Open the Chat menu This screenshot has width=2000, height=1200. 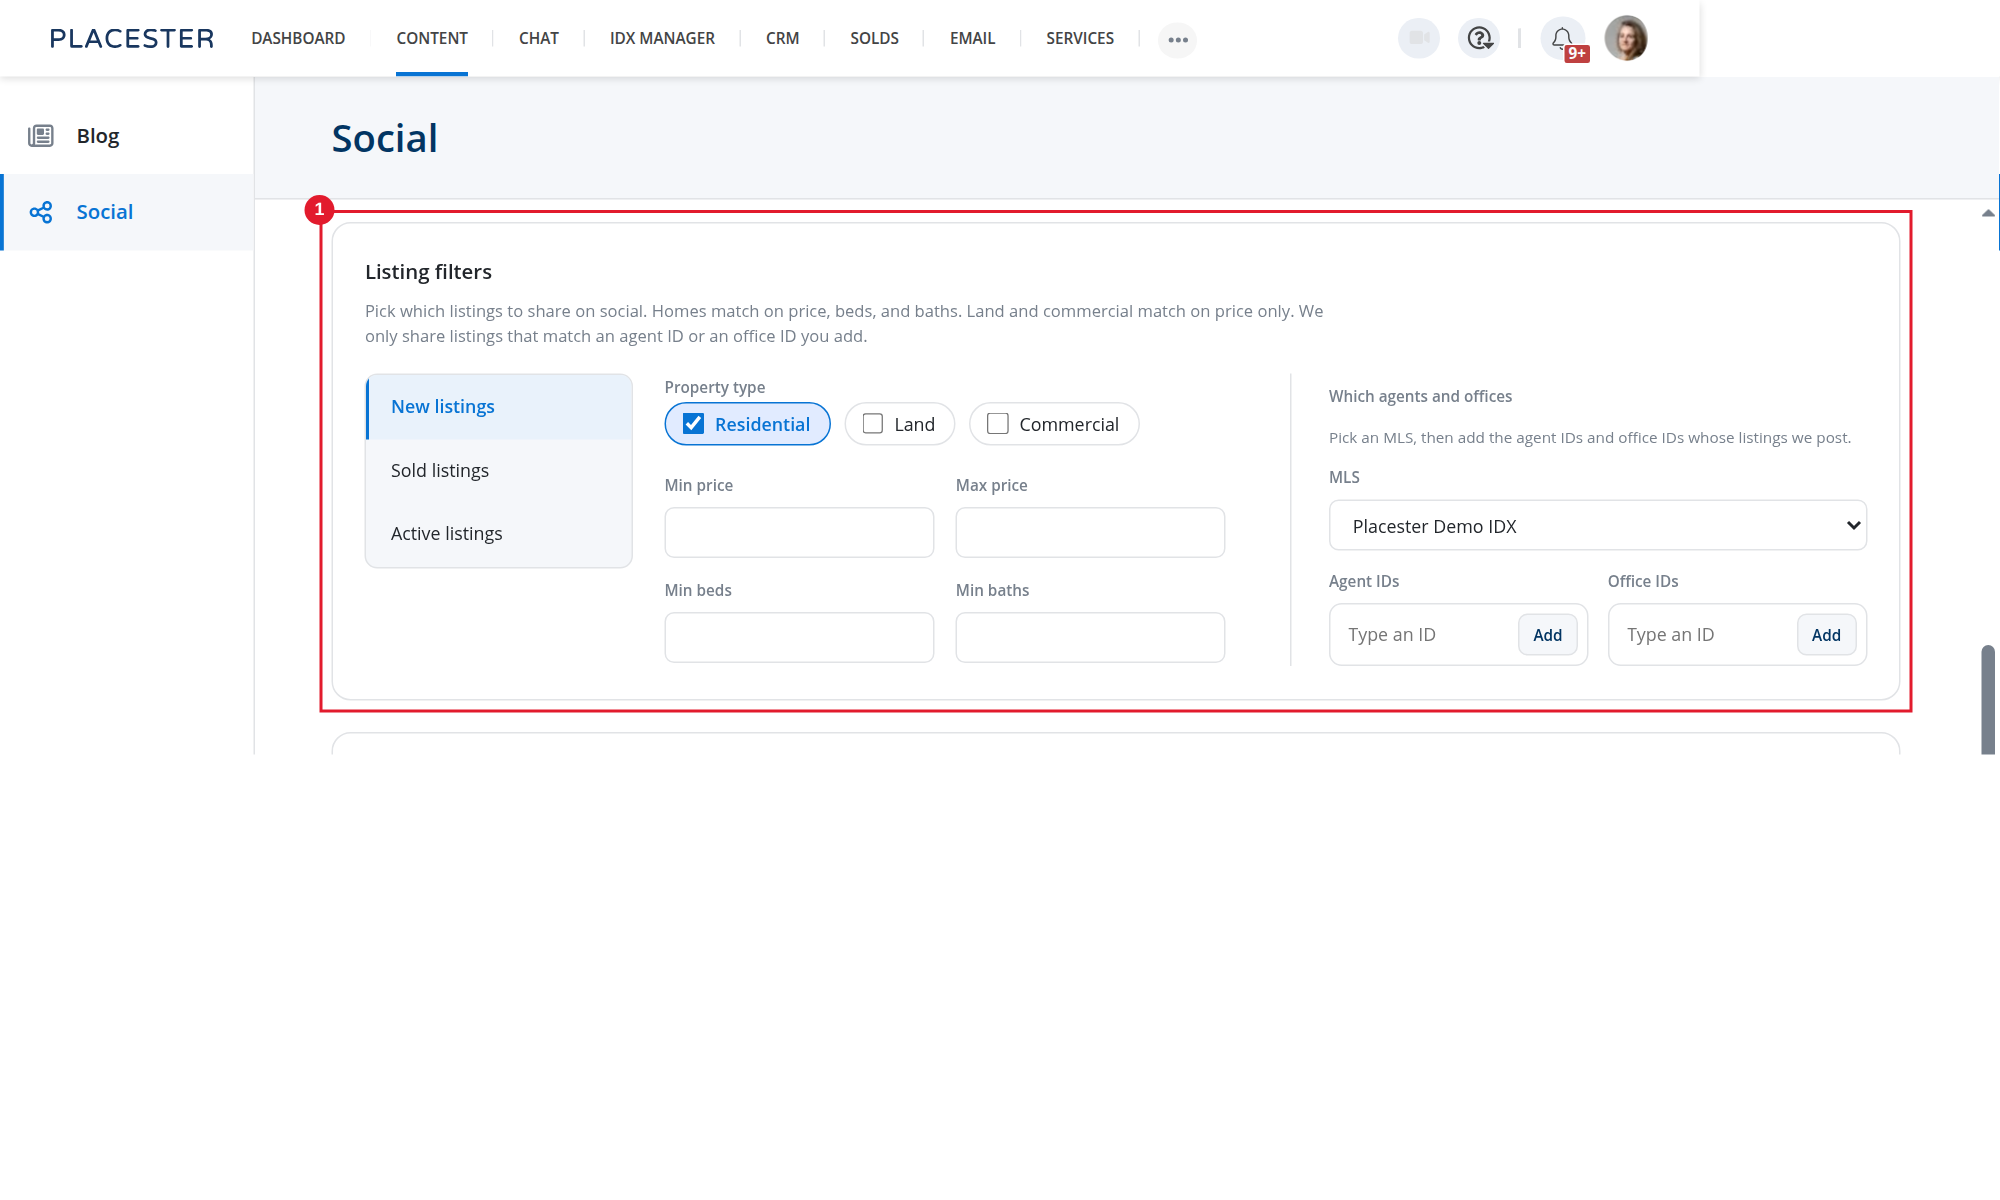(x=539, y=39)
